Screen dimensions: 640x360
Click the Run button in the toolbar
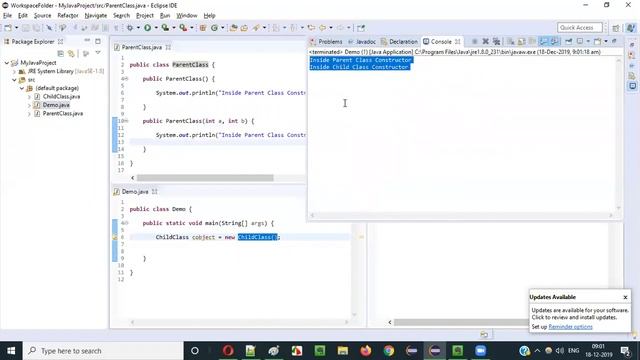(147, 28)
